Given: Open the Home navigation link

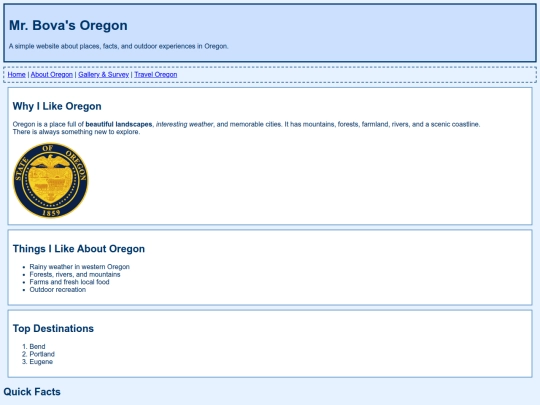Looking at the screenshot, I should [17, 74].
